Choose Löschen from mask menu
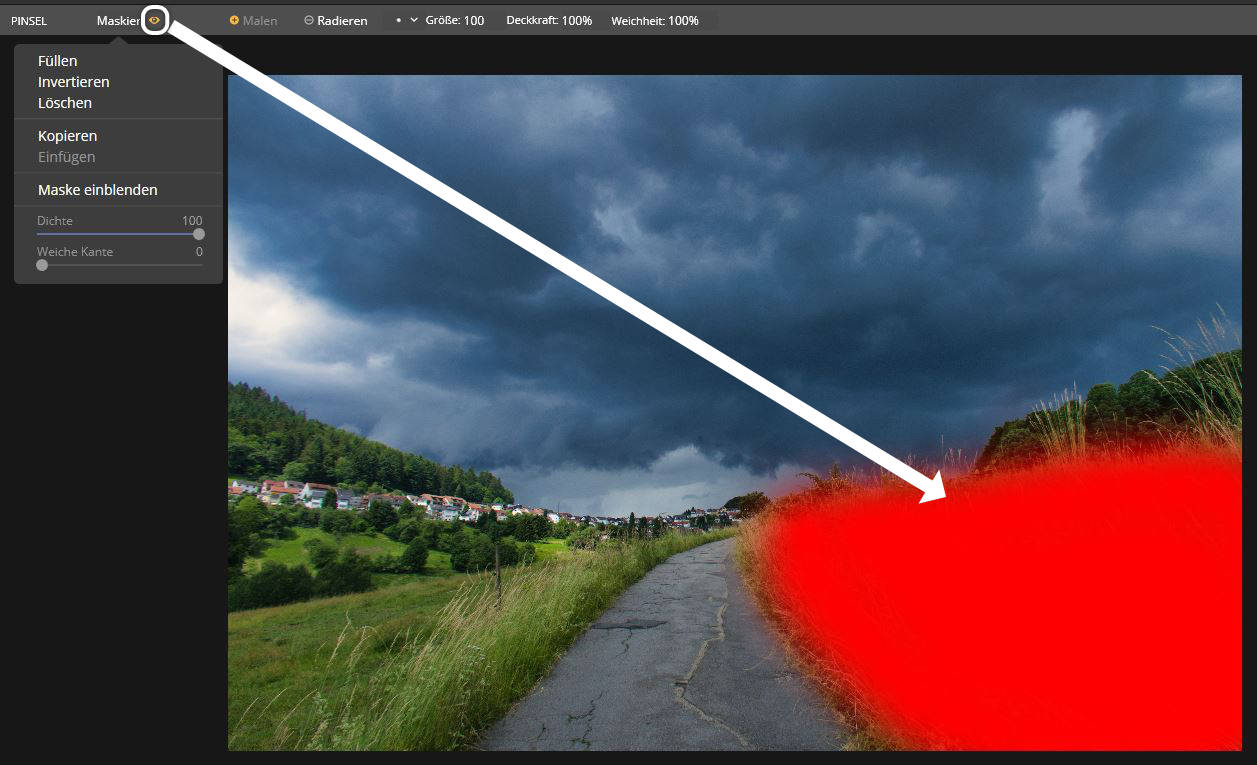 [65, 103]
